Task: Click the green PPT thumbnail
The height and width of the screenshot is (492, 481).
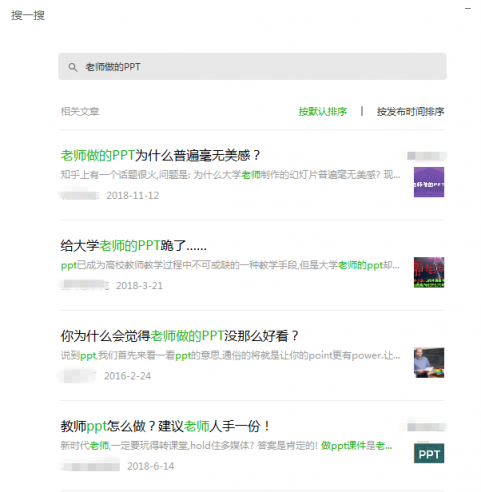Action: 429,452
